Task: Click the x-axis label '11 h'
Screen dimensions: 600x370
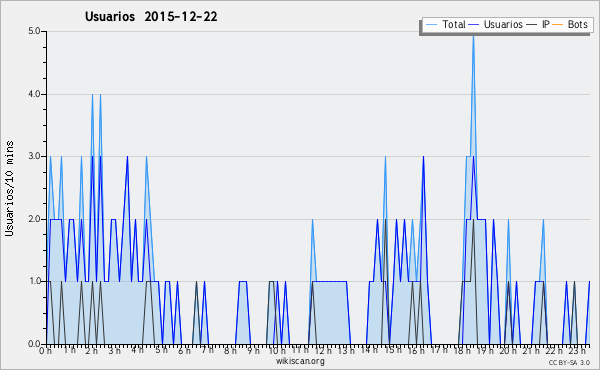Action: 300,350
